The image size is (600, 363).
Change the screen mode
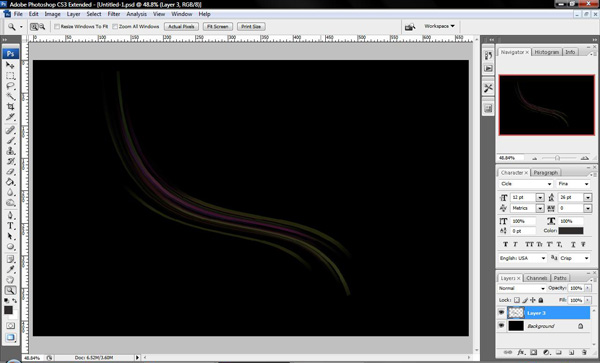coord(10,337)
